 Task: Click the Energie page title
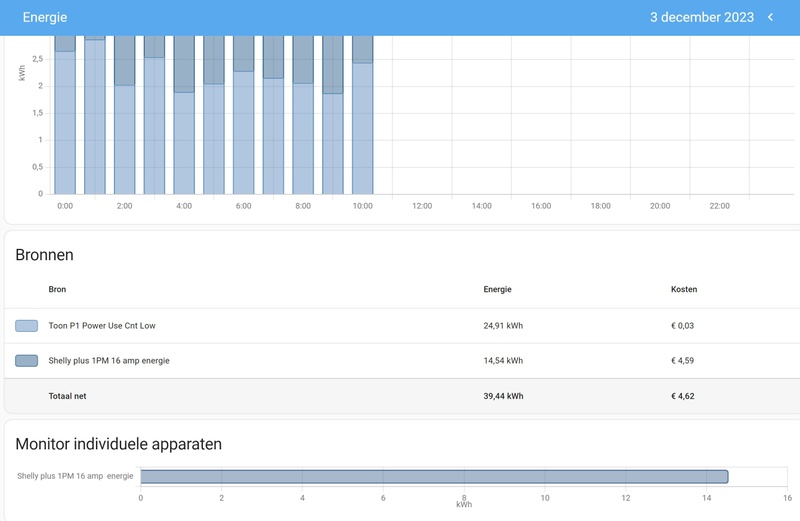pyautogui.click(x=45, y=17)
